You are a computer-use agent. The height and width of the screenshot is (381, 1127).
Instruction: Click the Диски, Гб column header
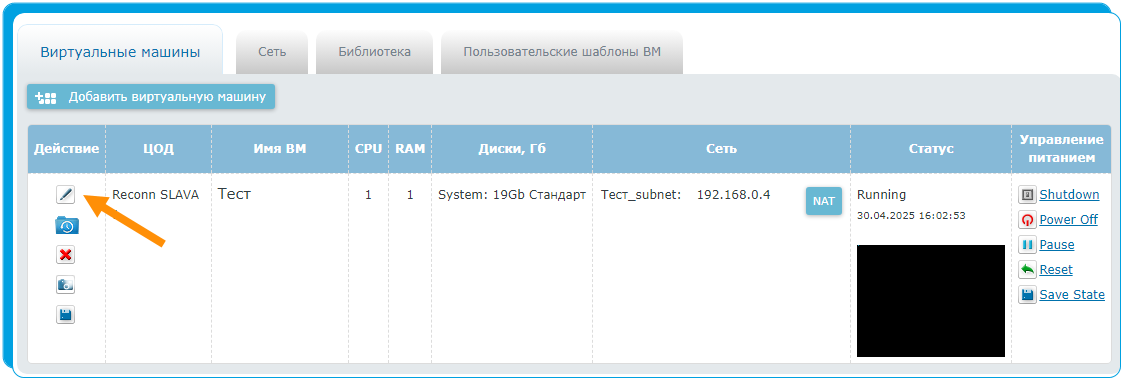(512, 149)
